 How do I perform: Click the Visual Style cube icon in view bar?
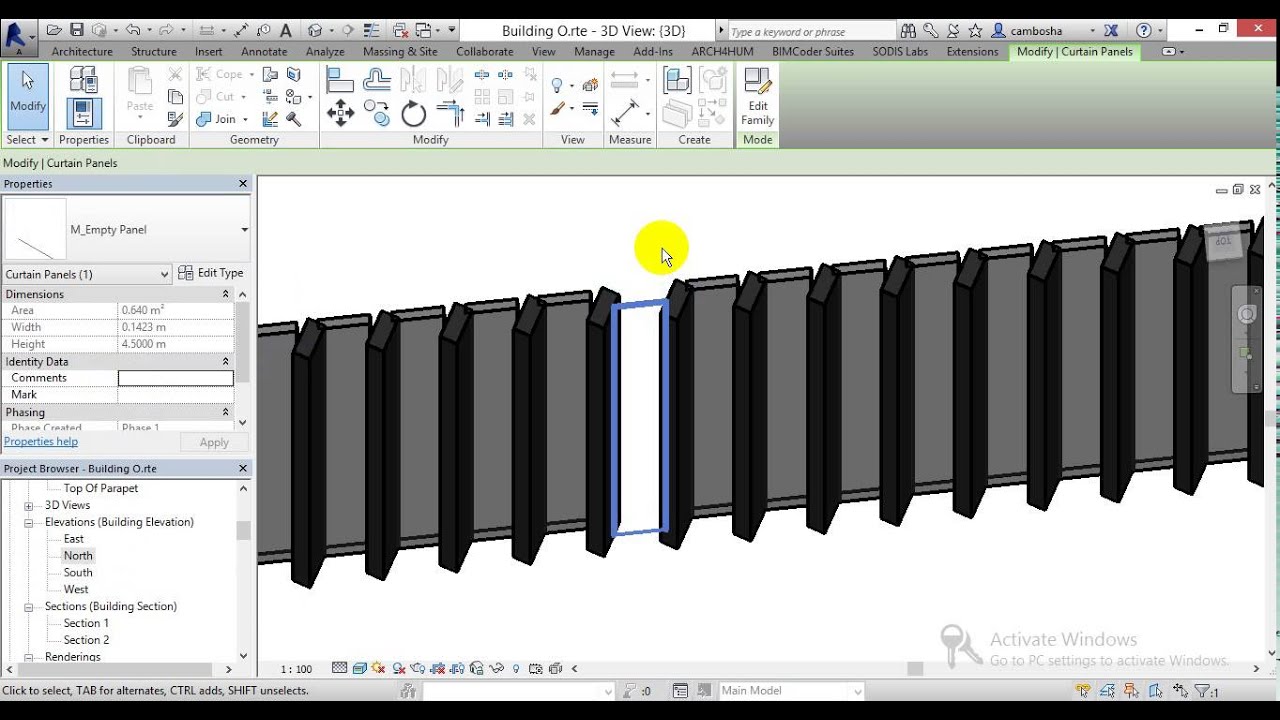pyautogui.click(x=359, y=669)
